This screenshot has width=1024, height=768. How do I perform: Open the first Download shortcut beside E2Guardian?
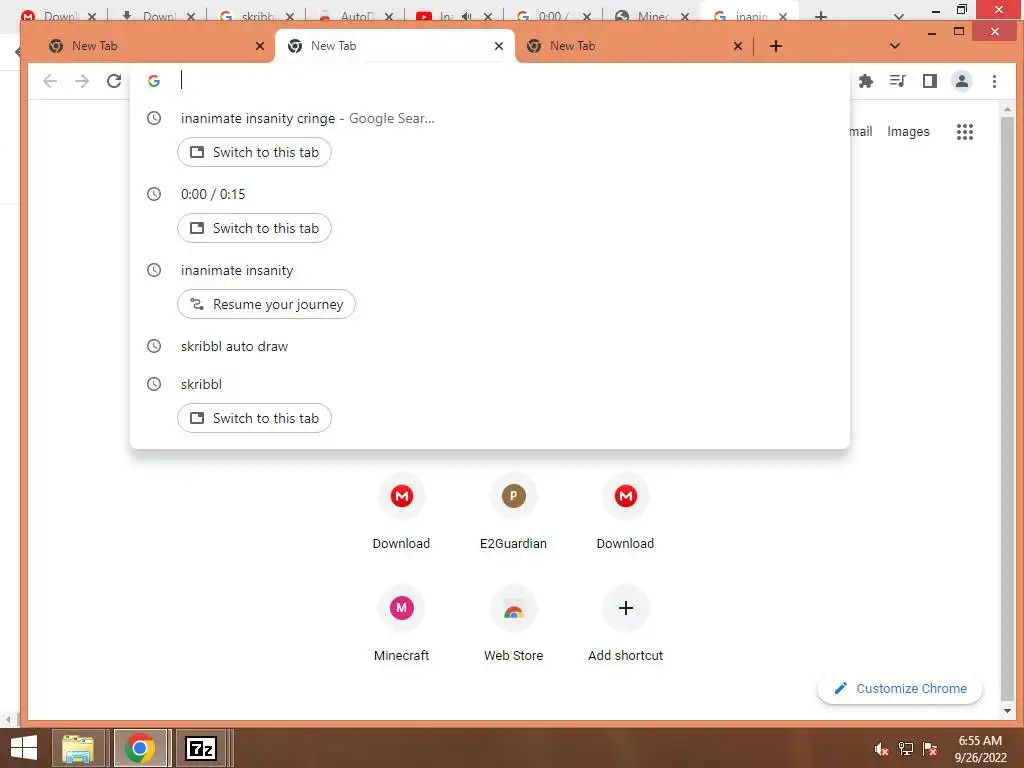(402, 511)
